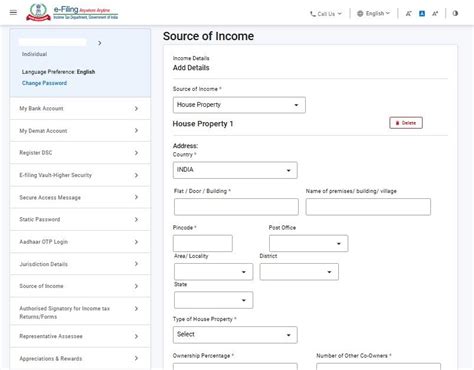
Task: Open Type of House Property dropdown
Action: 235,335
